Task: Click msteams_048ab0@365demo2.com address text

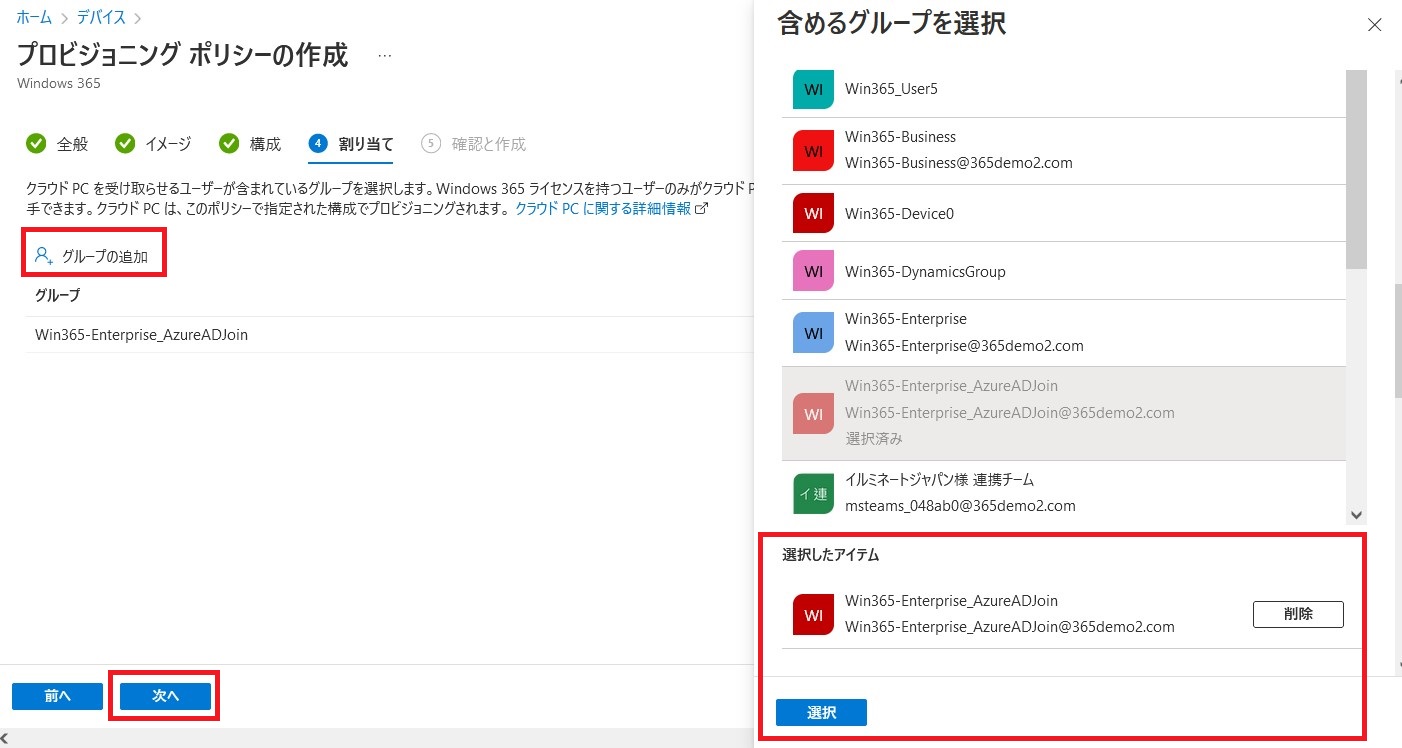Action: 960,506
